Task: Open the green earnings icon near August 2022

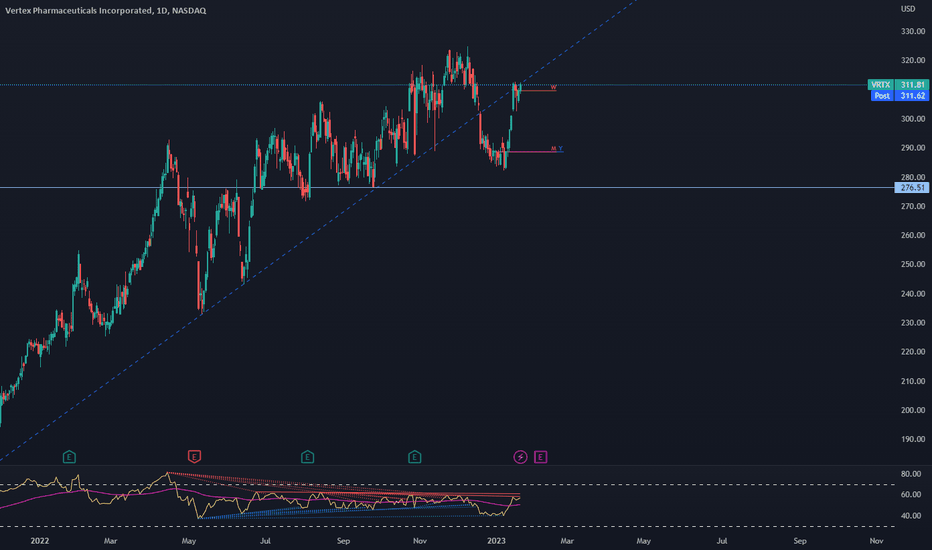Action: pyautogui.click(x=307, y=457)
